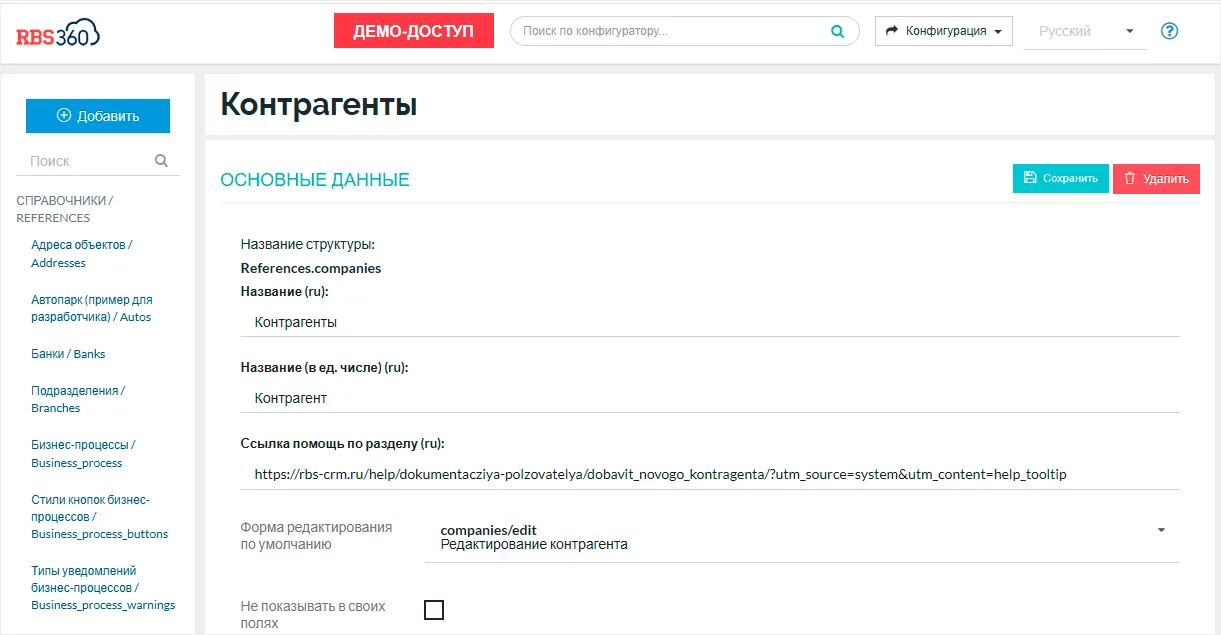This screenshot has height=635, width=1221.
Task: Click the help link URL input field
Action: 709,474
